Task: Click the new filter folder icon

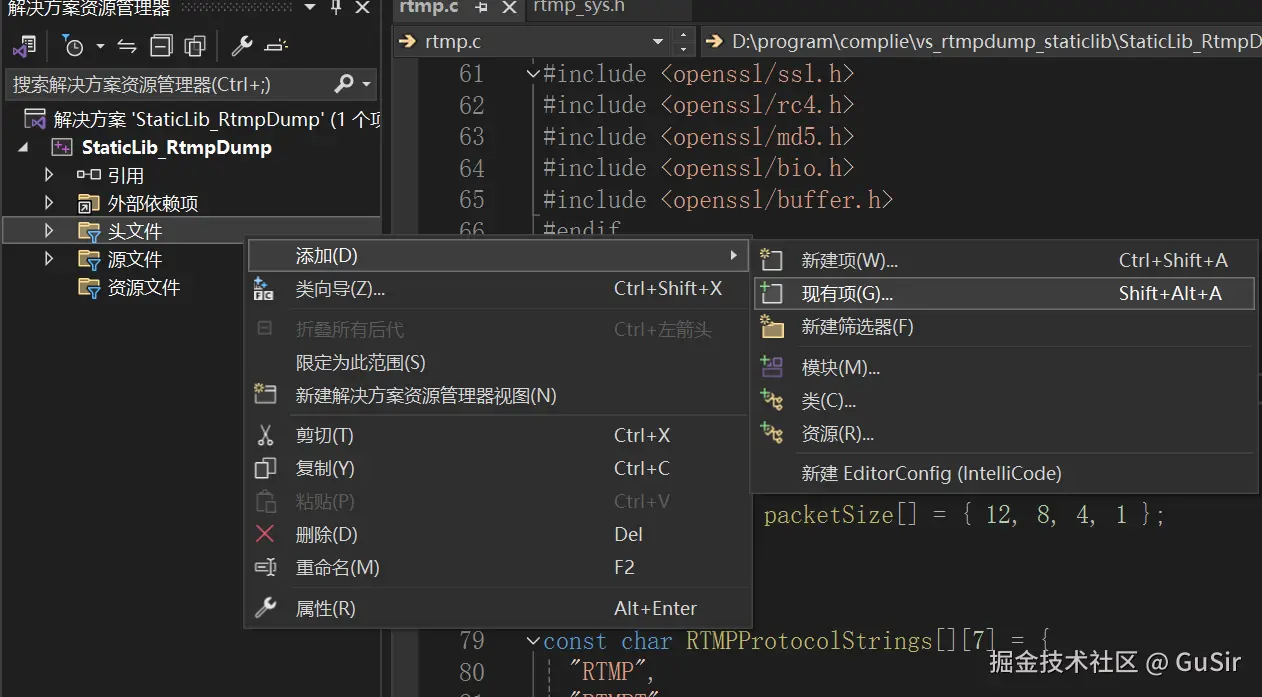Action: tap(771, 326)
